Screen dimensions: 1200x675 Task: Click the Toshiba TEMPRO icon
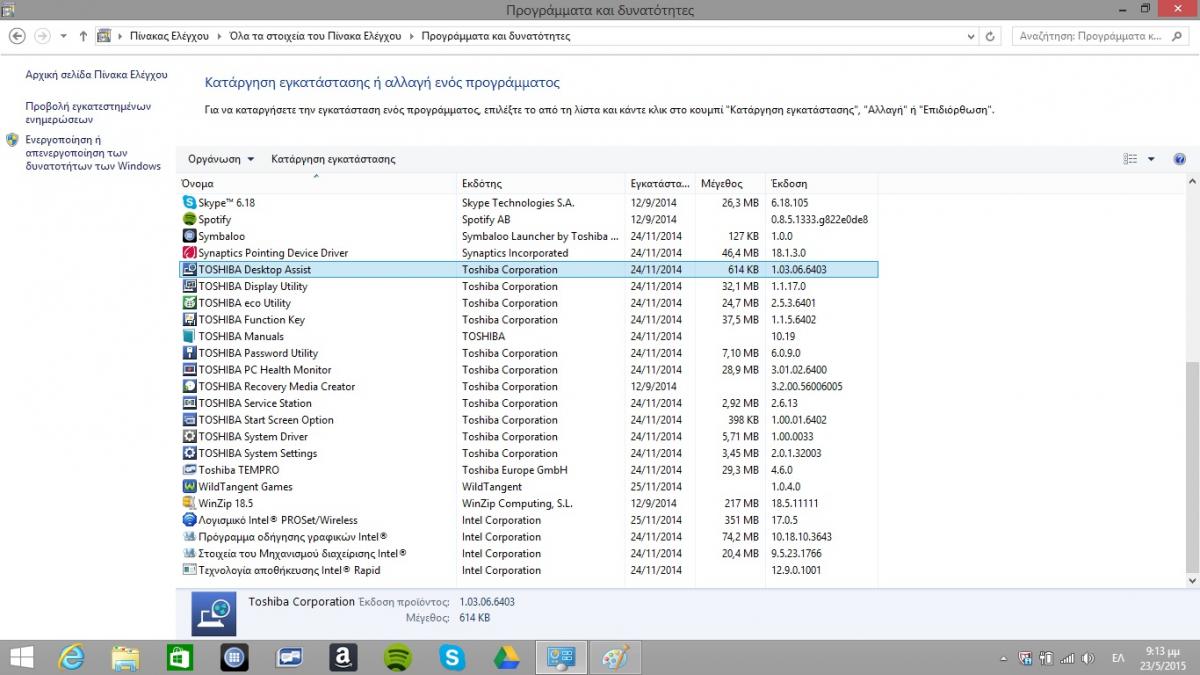[x=190, y=470]
